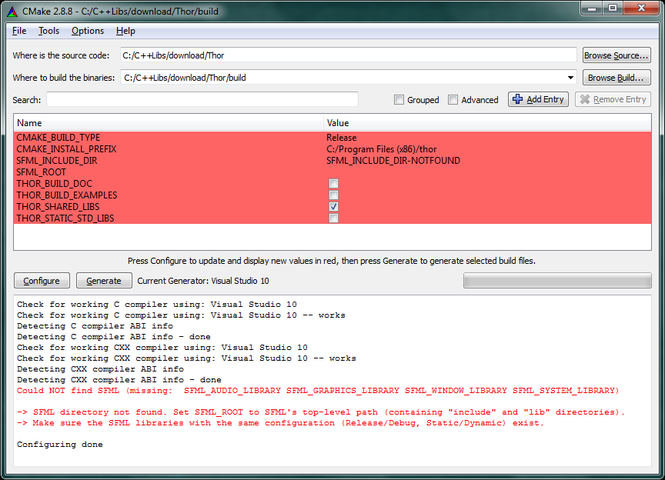665x480 pixels.
Task: Click the SFML_INCLUDE_DIR-NOTFOUND value
Action: 393,161
